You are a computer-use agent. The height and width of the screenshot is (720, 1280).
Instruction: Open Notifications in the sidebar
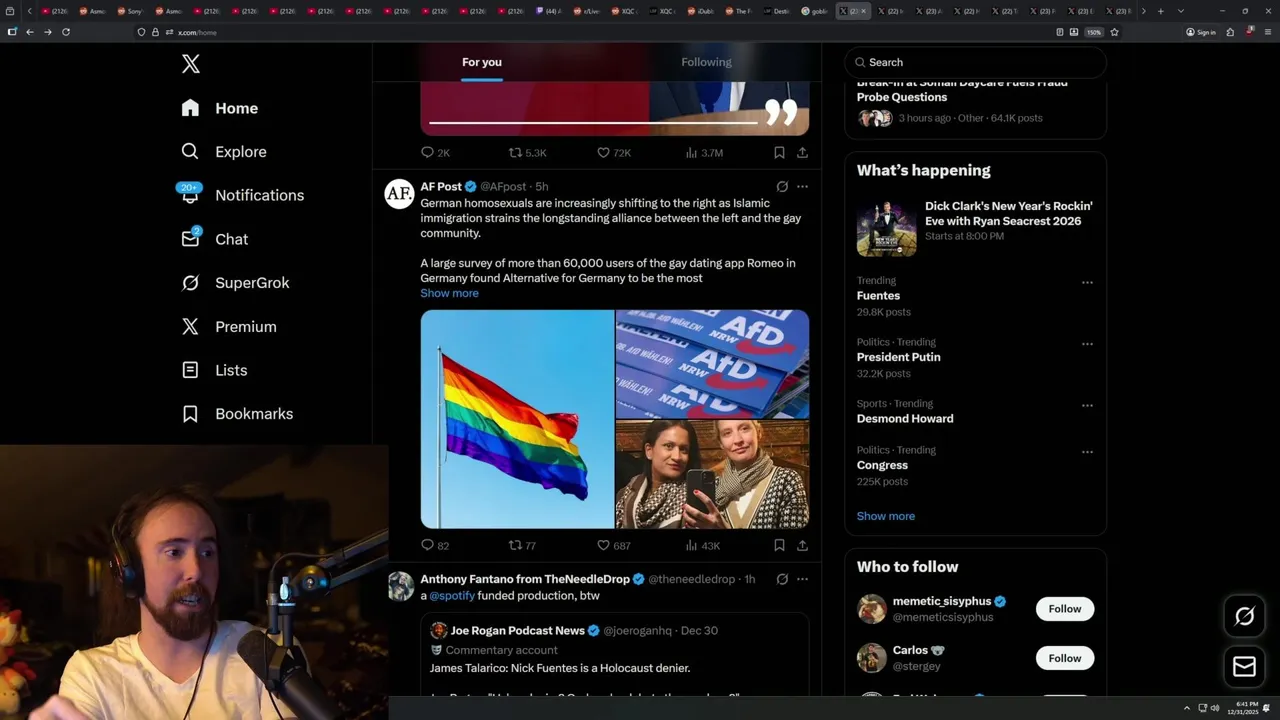coord(242,195)
